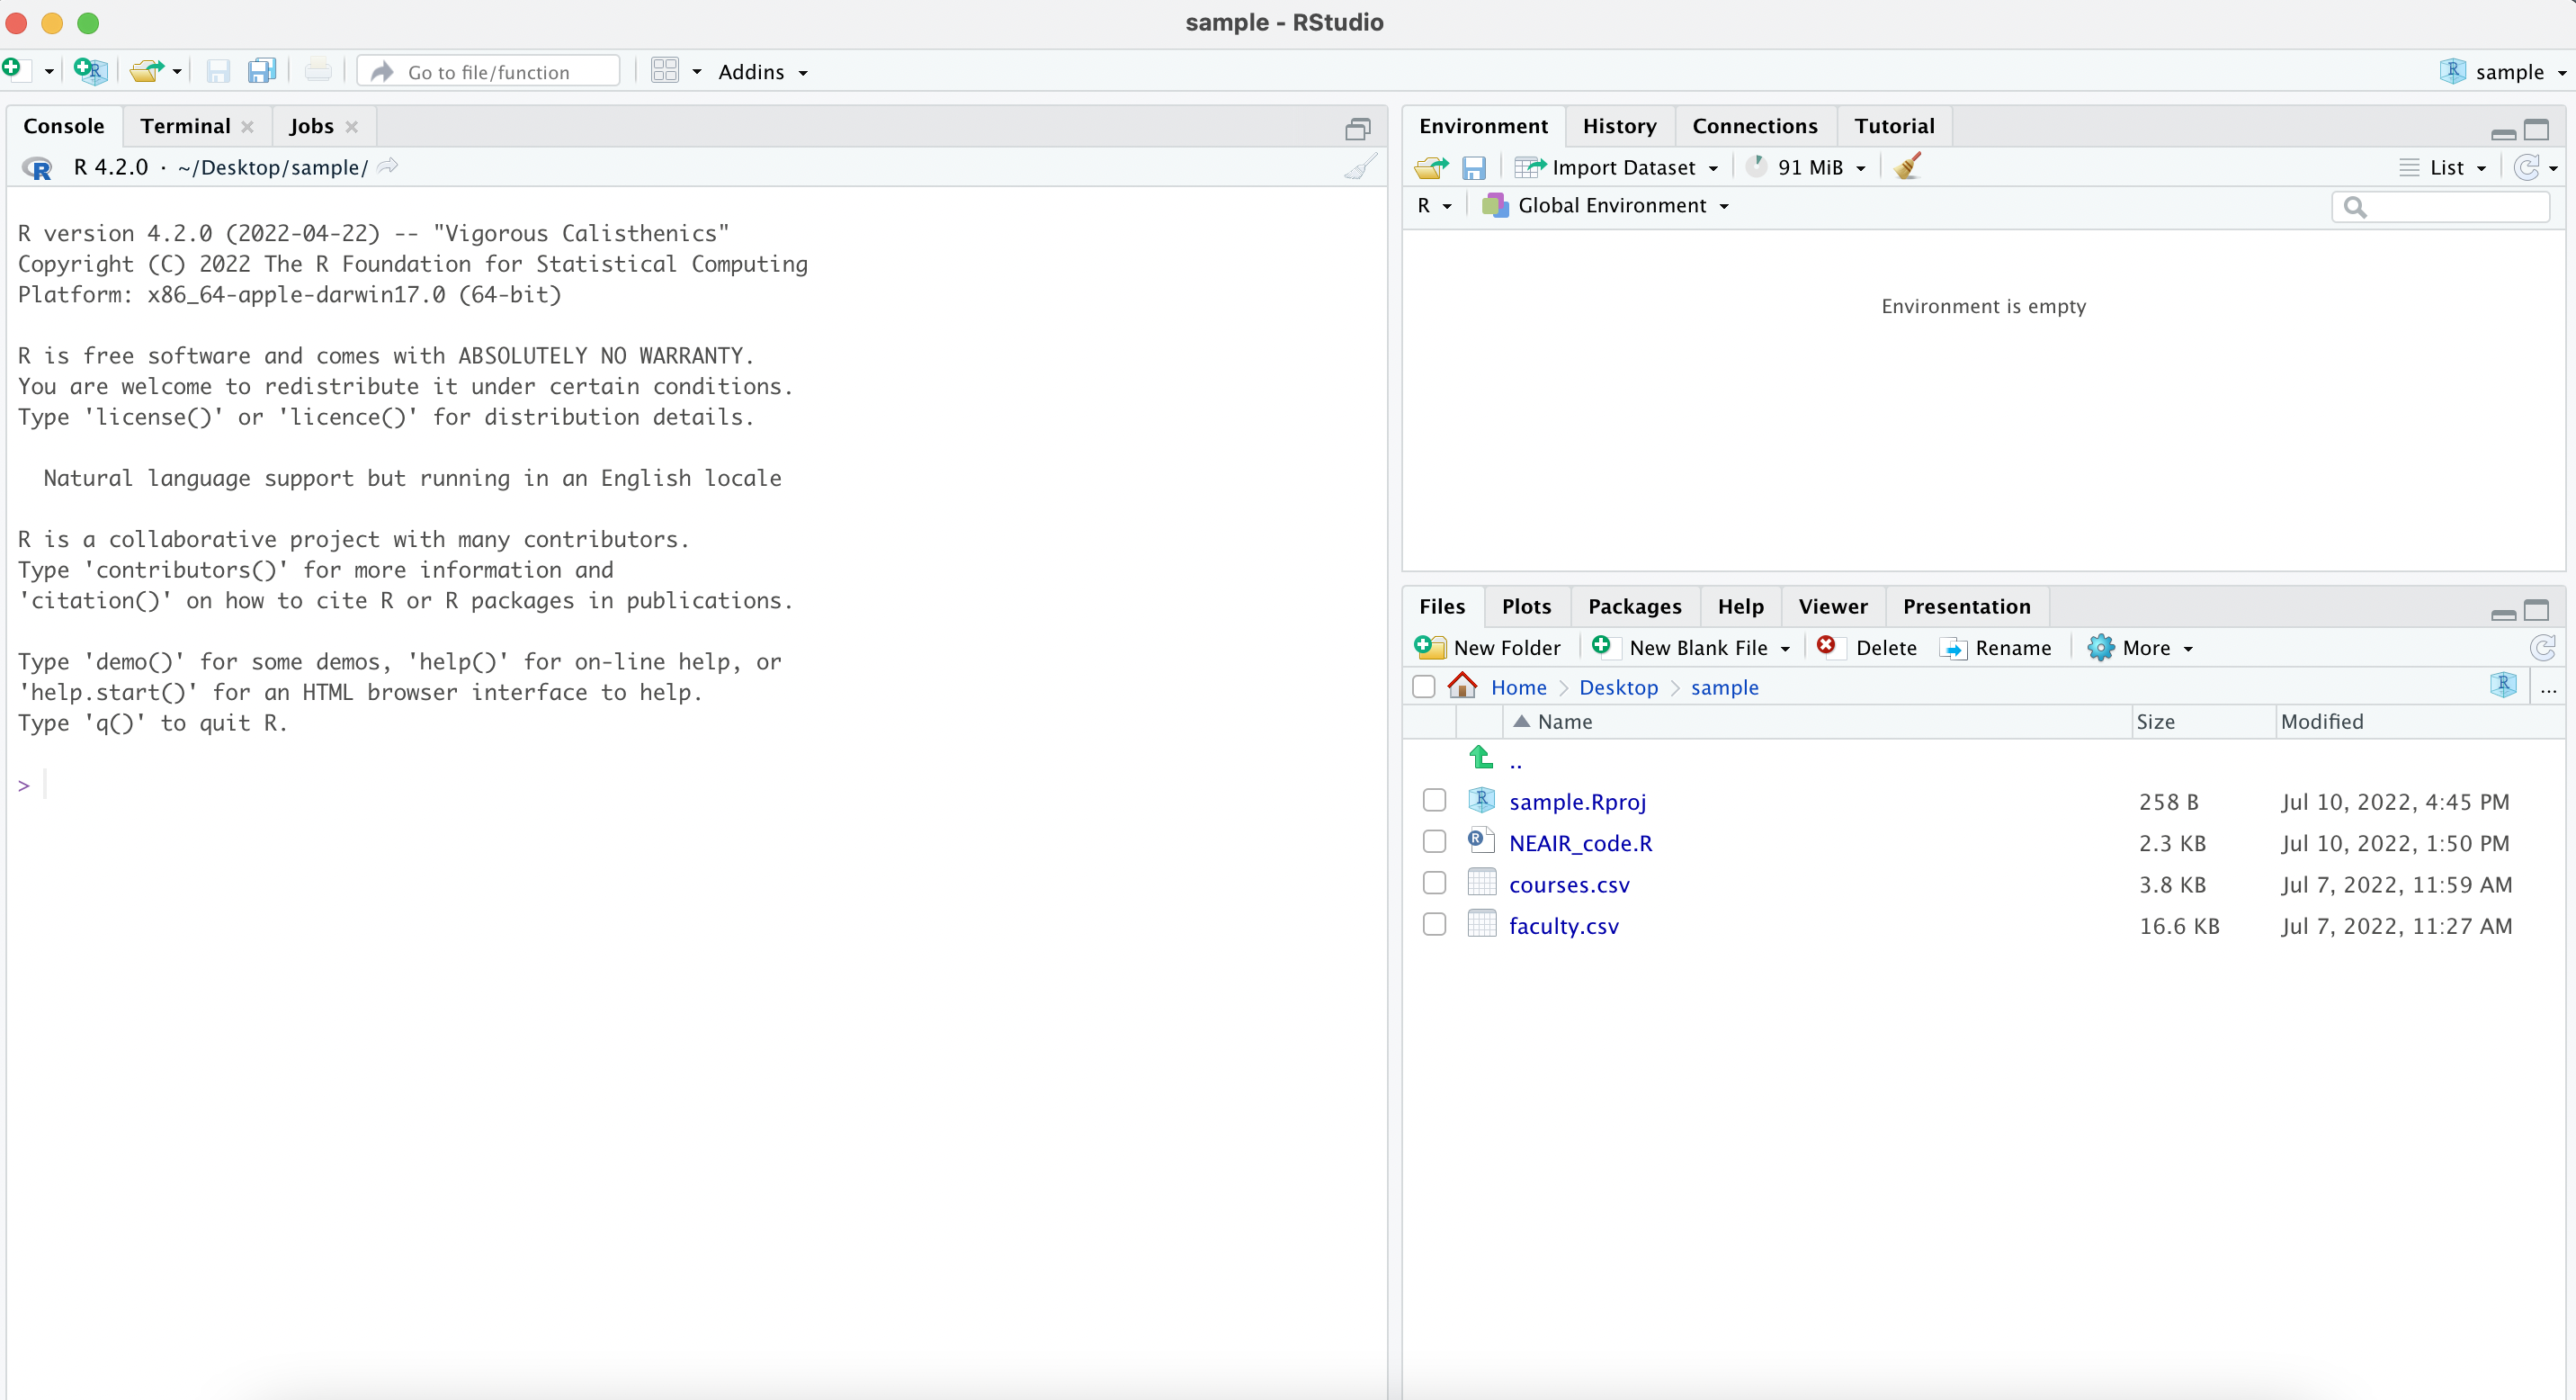Switch to the Packages tab
This screenshot has width=2576, height=1400.
coord(1634,606)
